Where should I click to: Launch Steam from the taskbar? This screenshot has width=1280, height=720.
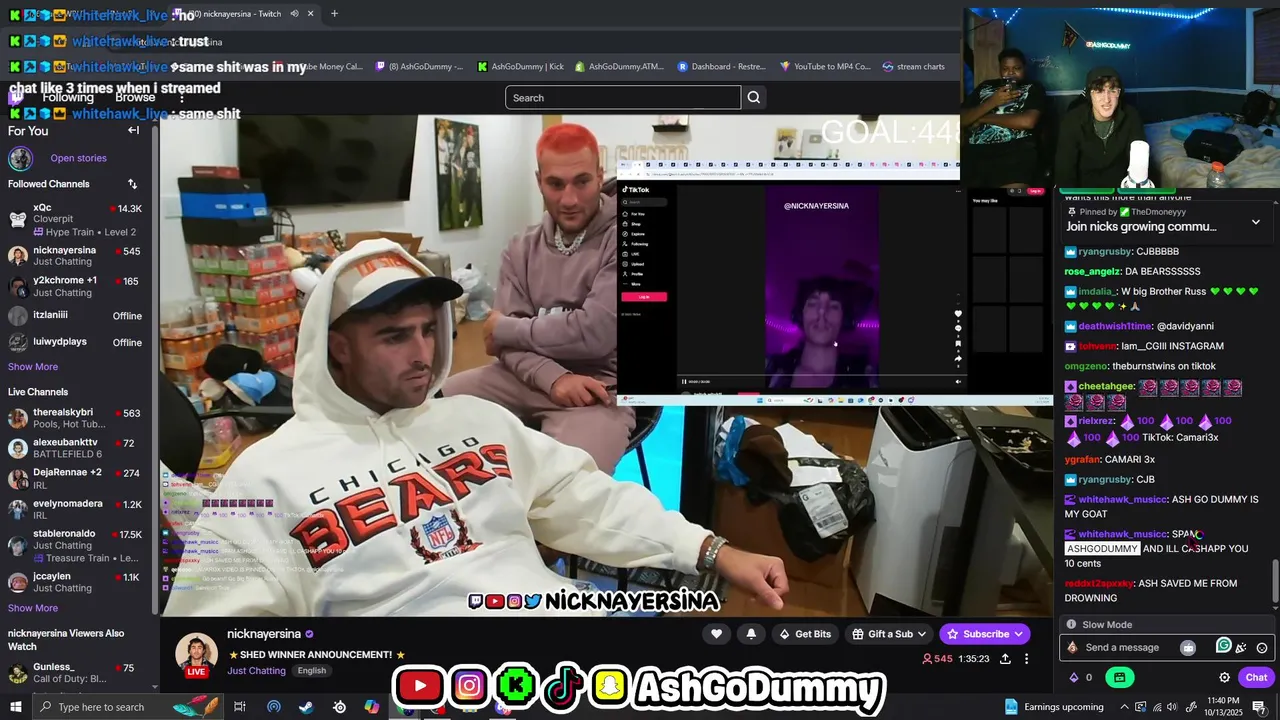pos(306,707)
